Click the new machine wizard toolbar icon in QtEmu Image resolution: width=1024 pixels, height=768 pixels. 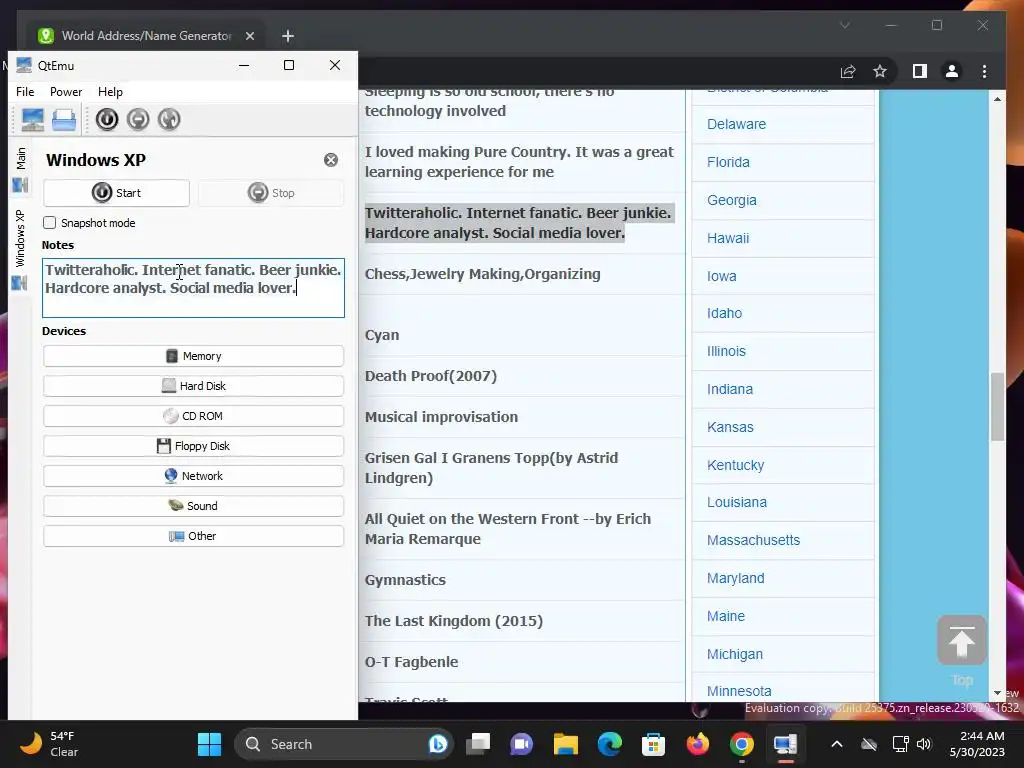[x=33, y=120]
